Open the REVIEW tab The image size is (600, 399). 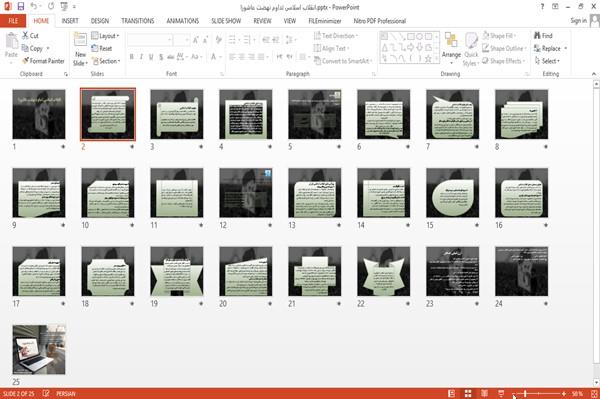pos(262,21)
